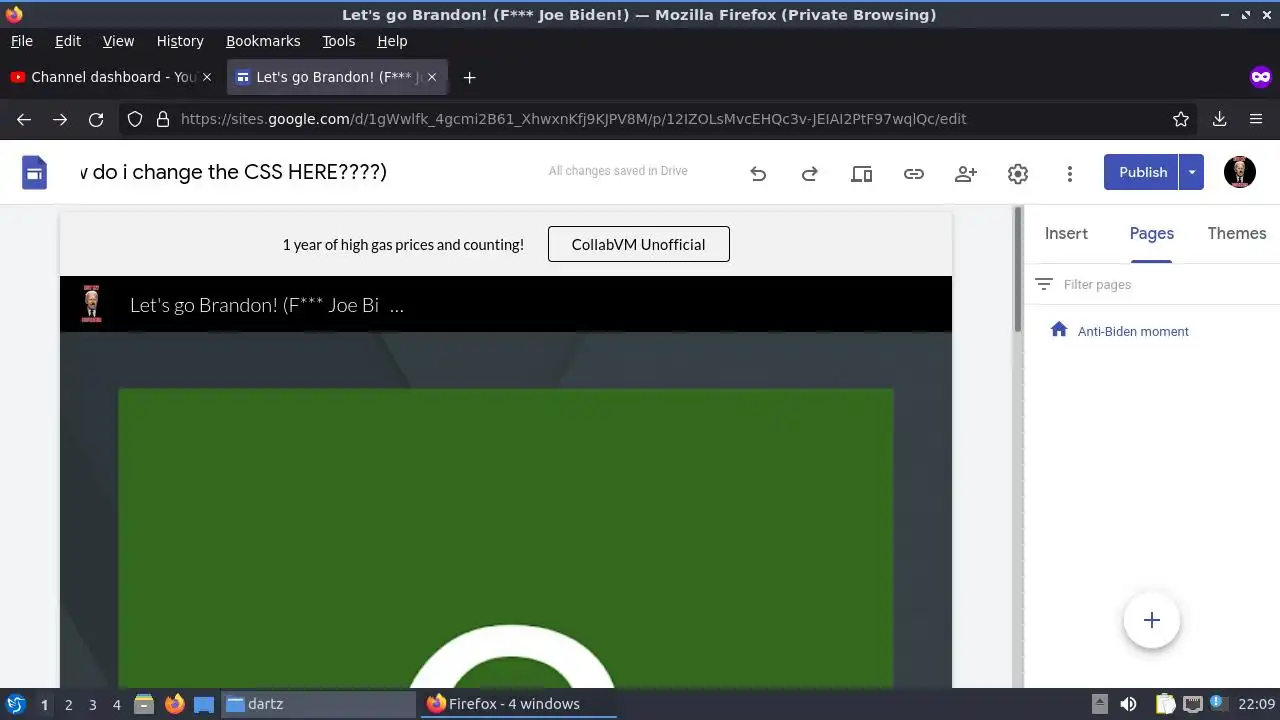Open tracking protection shield icon
Image resolution: width=1280 pixels, height=720 pixels.
[x=135, y=119]
